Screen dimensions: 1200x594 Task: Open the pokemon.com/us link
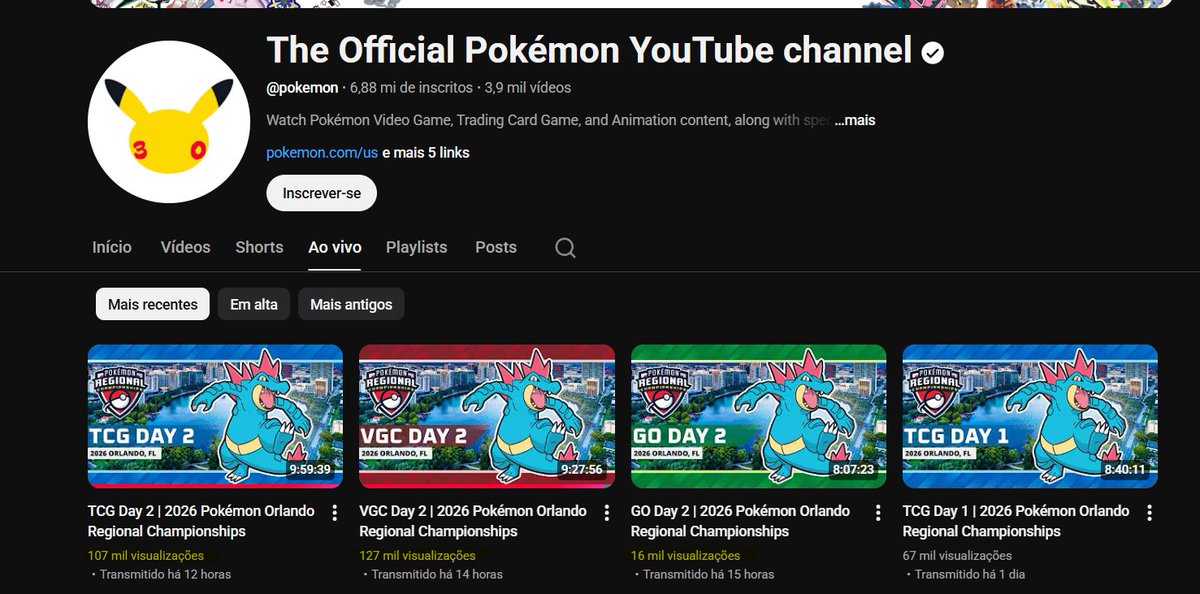coord(322,153)
